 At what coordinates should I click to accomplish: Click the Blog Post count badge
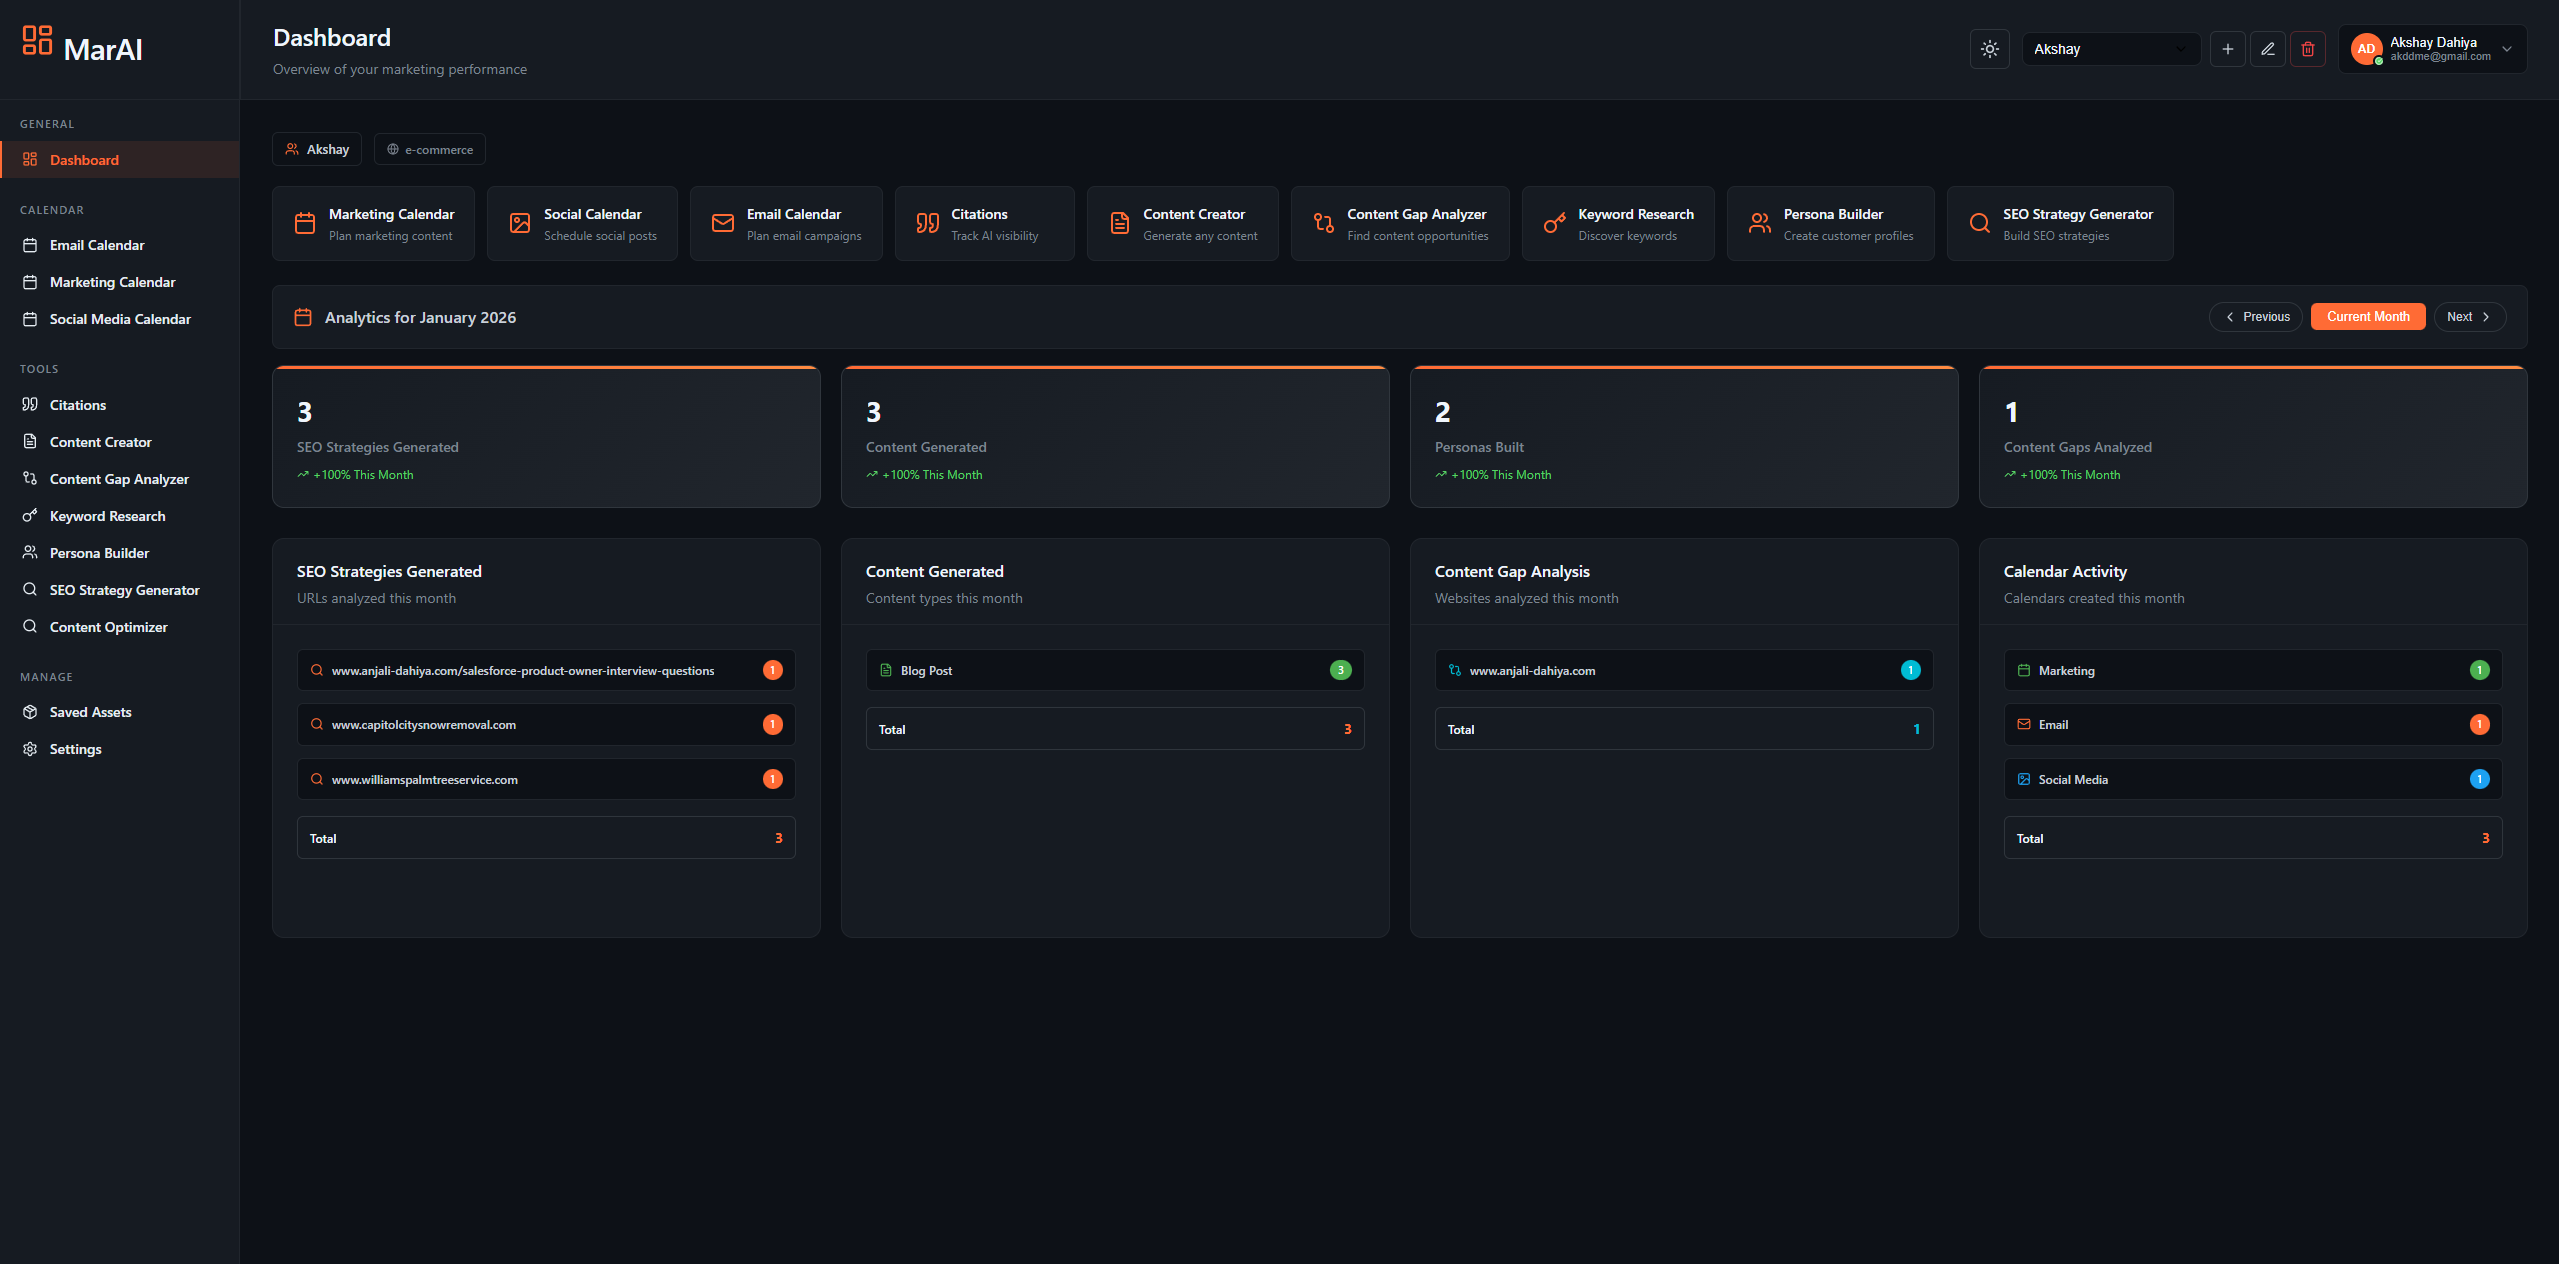point(1340,670)
